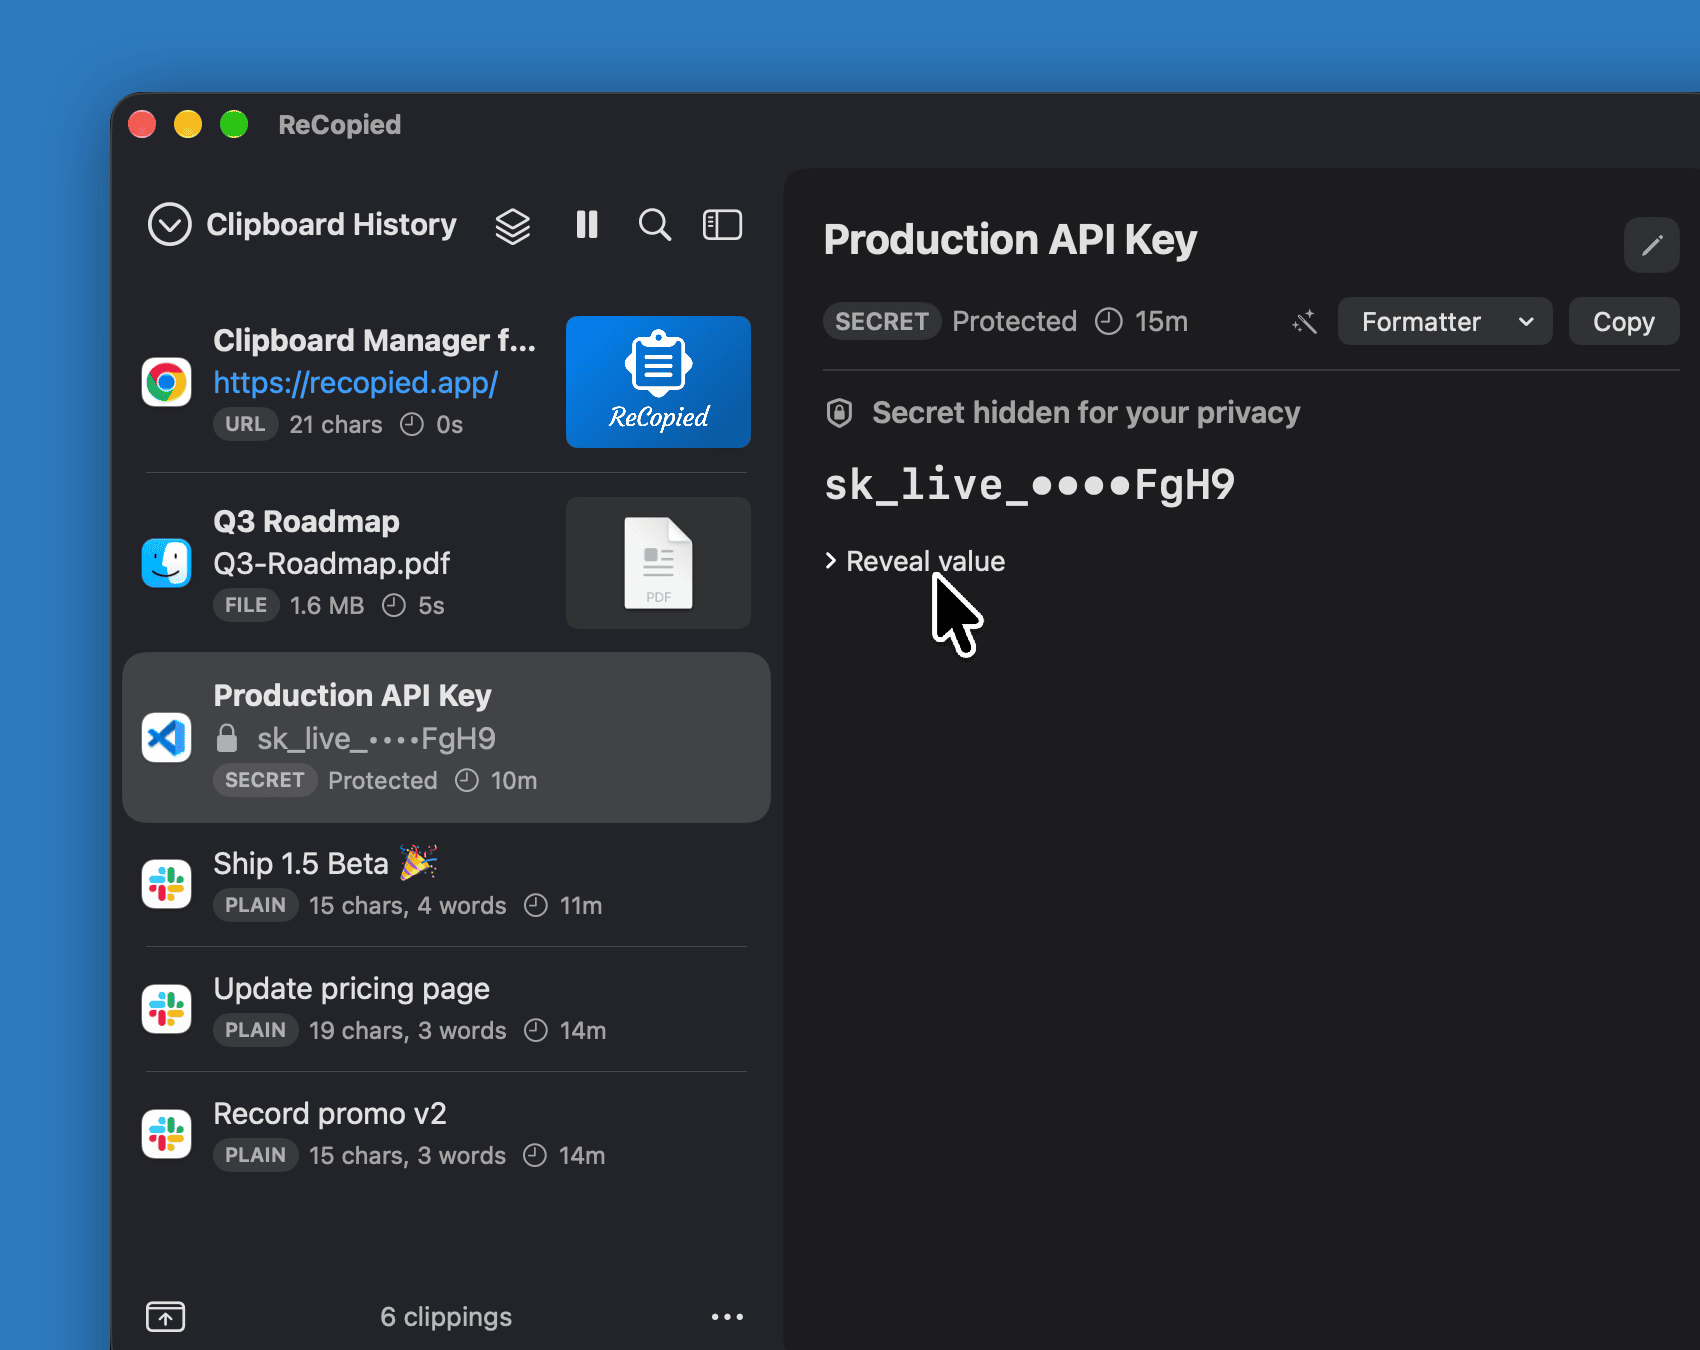Click the '21 chars' label
Screen dimensions: 1700x1350
[336, 425]
